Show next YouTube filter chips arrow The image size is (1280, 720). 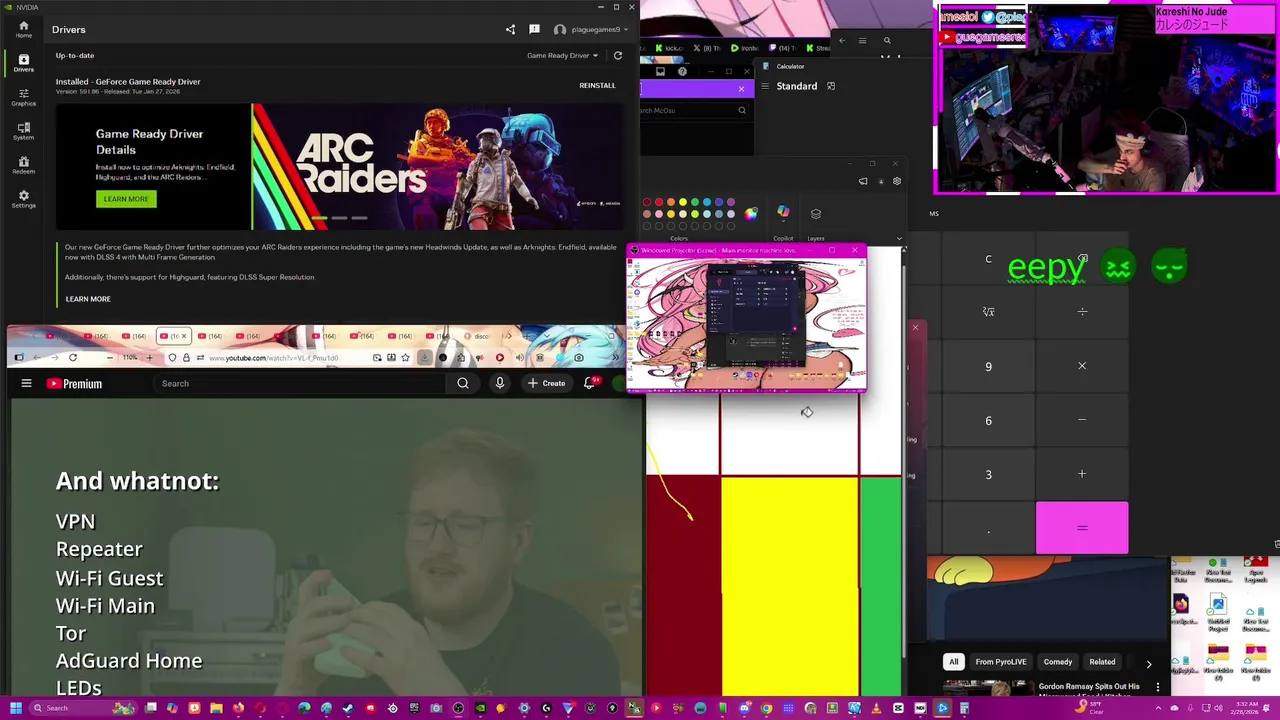point(1148,663)
